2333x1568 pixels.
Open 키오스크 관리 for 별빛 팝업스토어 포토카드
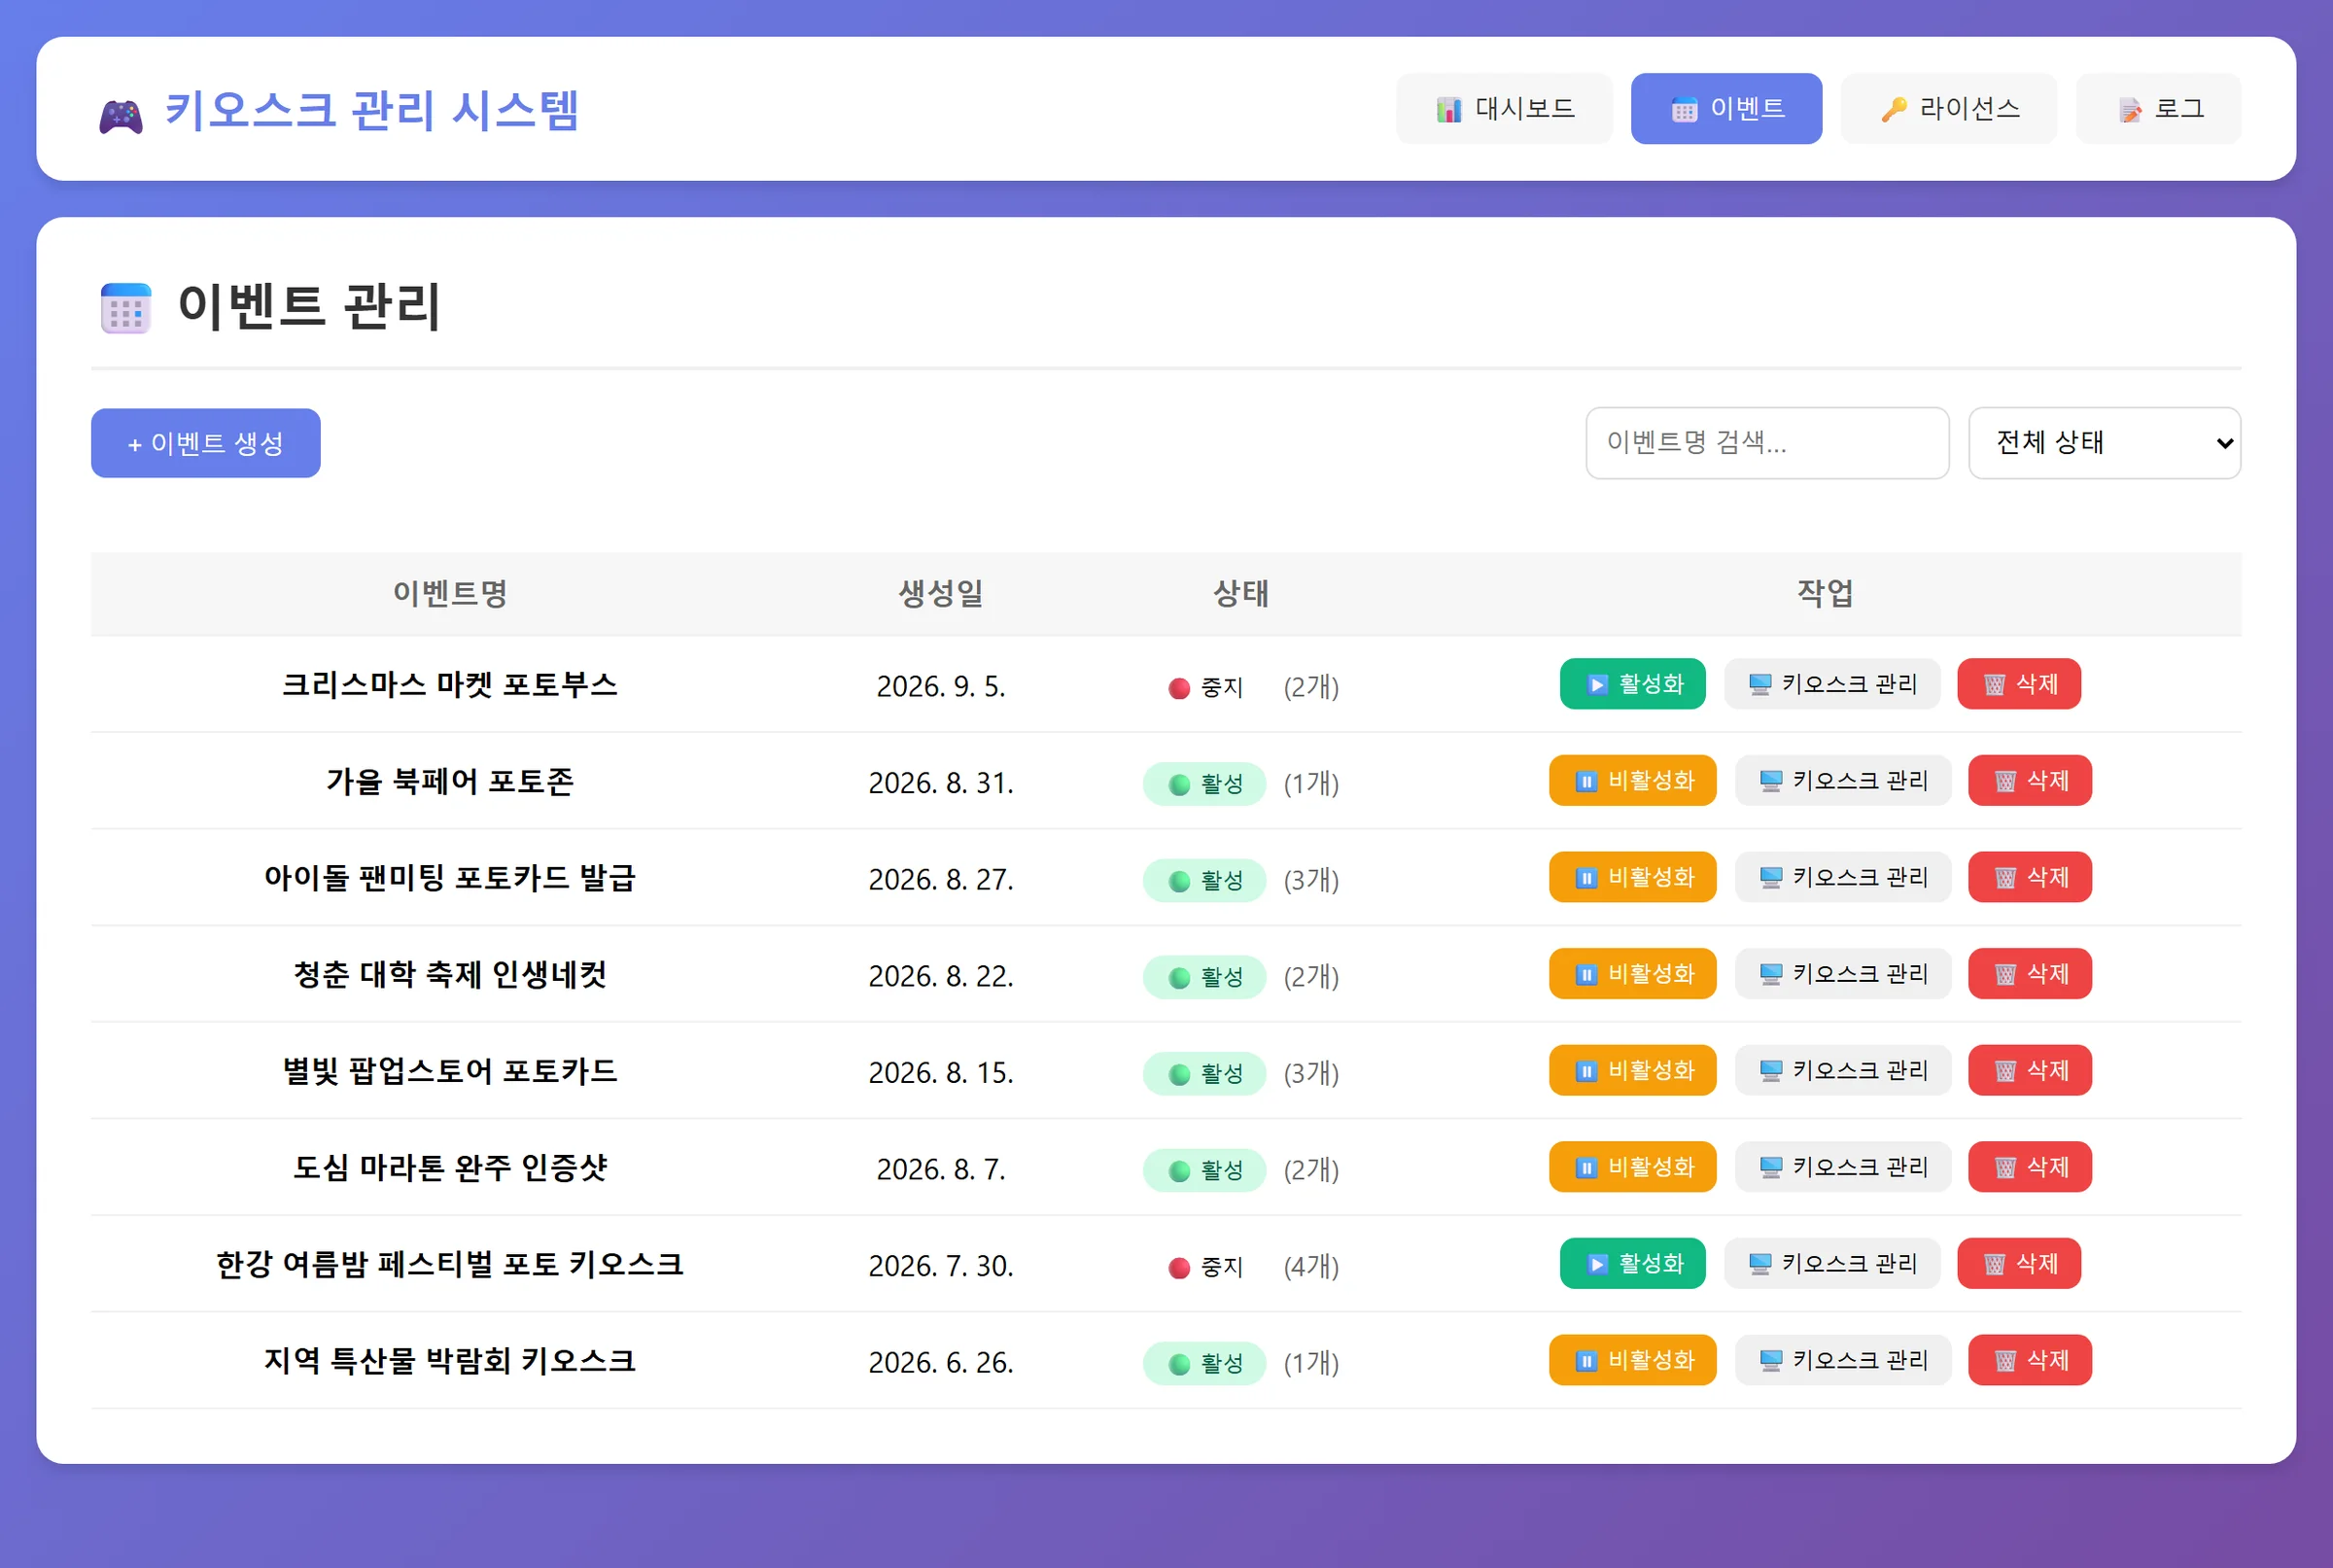coord(1843,1071)
